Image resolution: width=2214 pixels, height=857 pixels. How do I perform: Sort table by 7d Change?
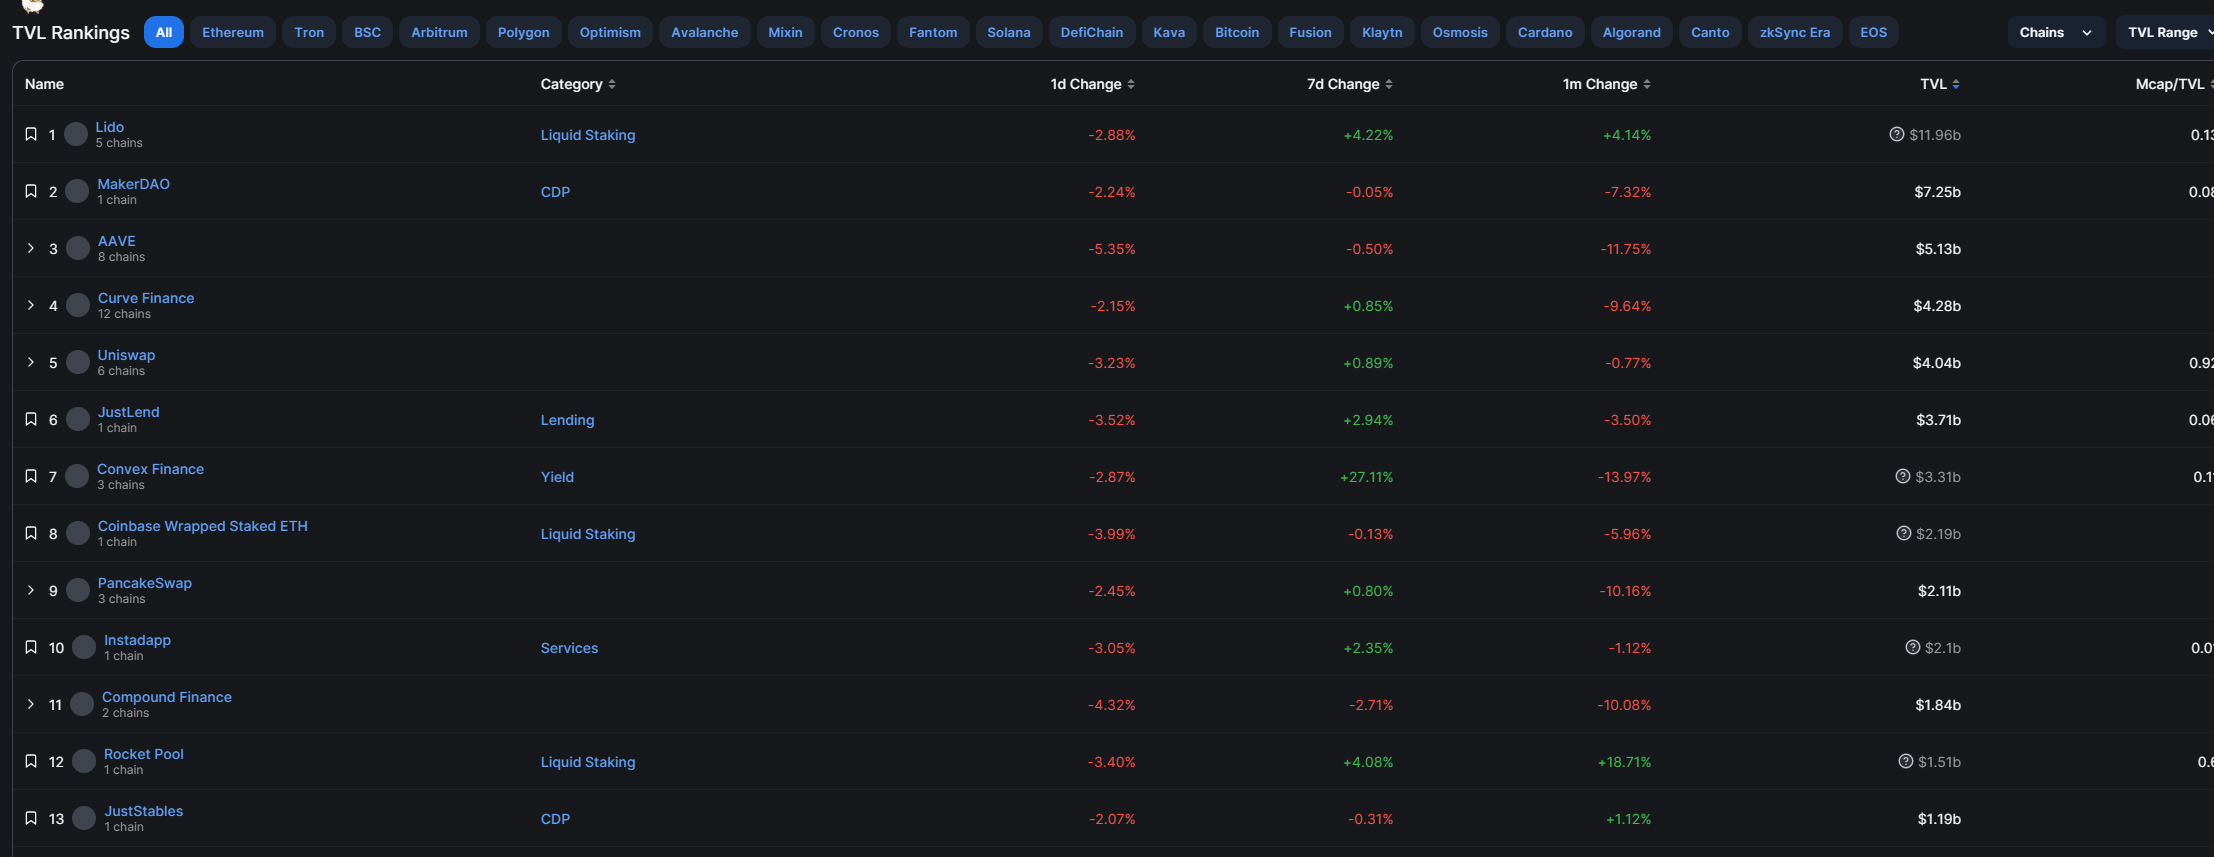tap(1389, 84)
